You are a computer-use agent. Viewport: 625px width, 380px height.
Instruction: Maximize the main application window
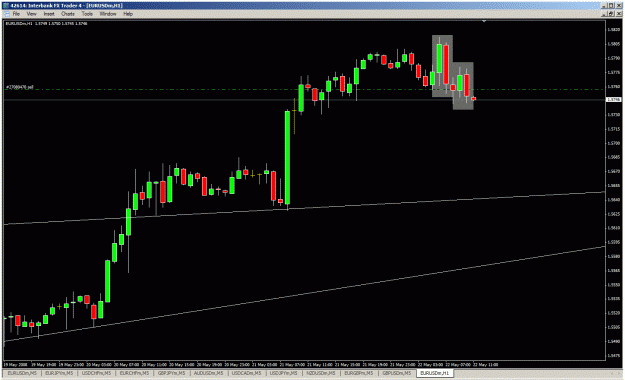click(611, 6)
